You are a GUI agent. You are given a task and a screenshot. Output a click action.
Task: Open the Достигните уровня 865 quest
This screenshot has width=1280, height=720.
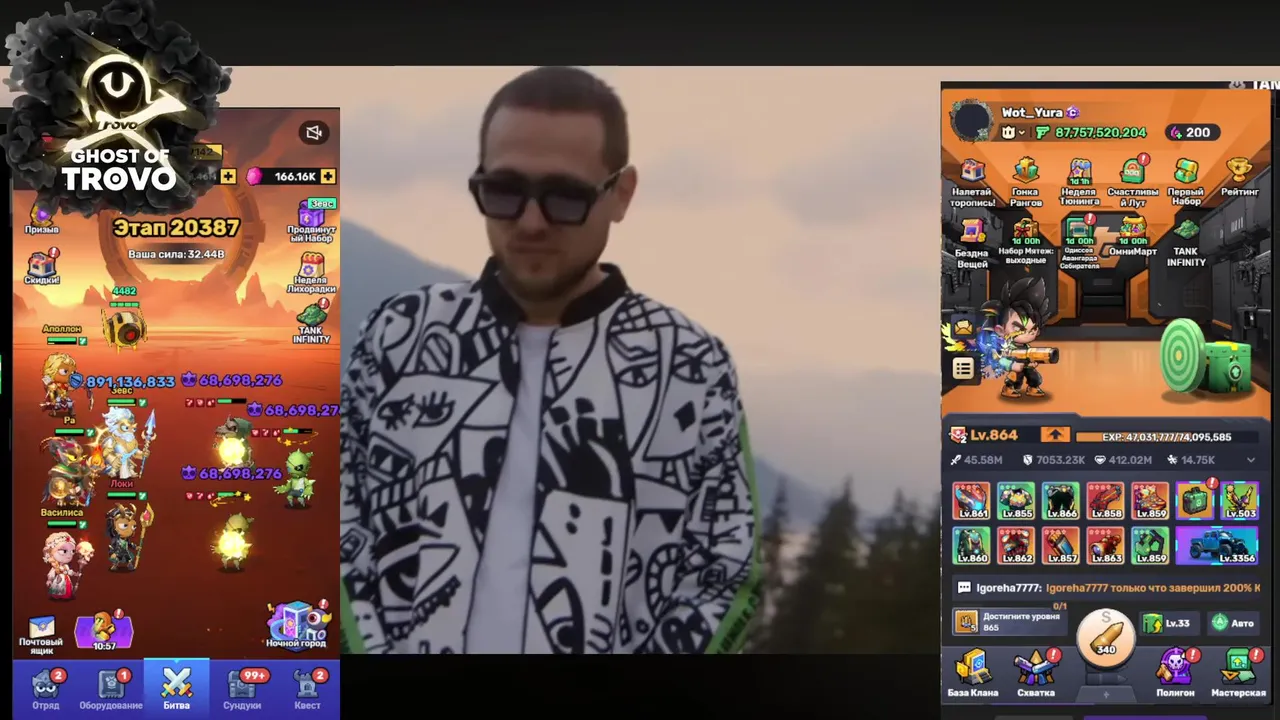1008,622
